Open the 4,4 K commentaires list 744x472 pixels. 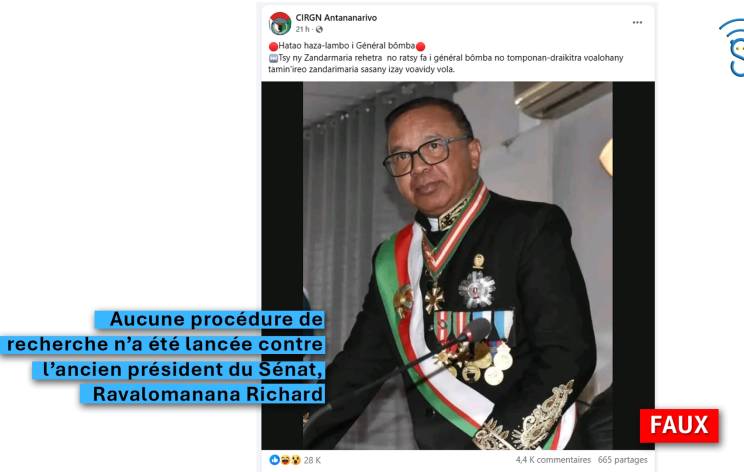point(553,460)
